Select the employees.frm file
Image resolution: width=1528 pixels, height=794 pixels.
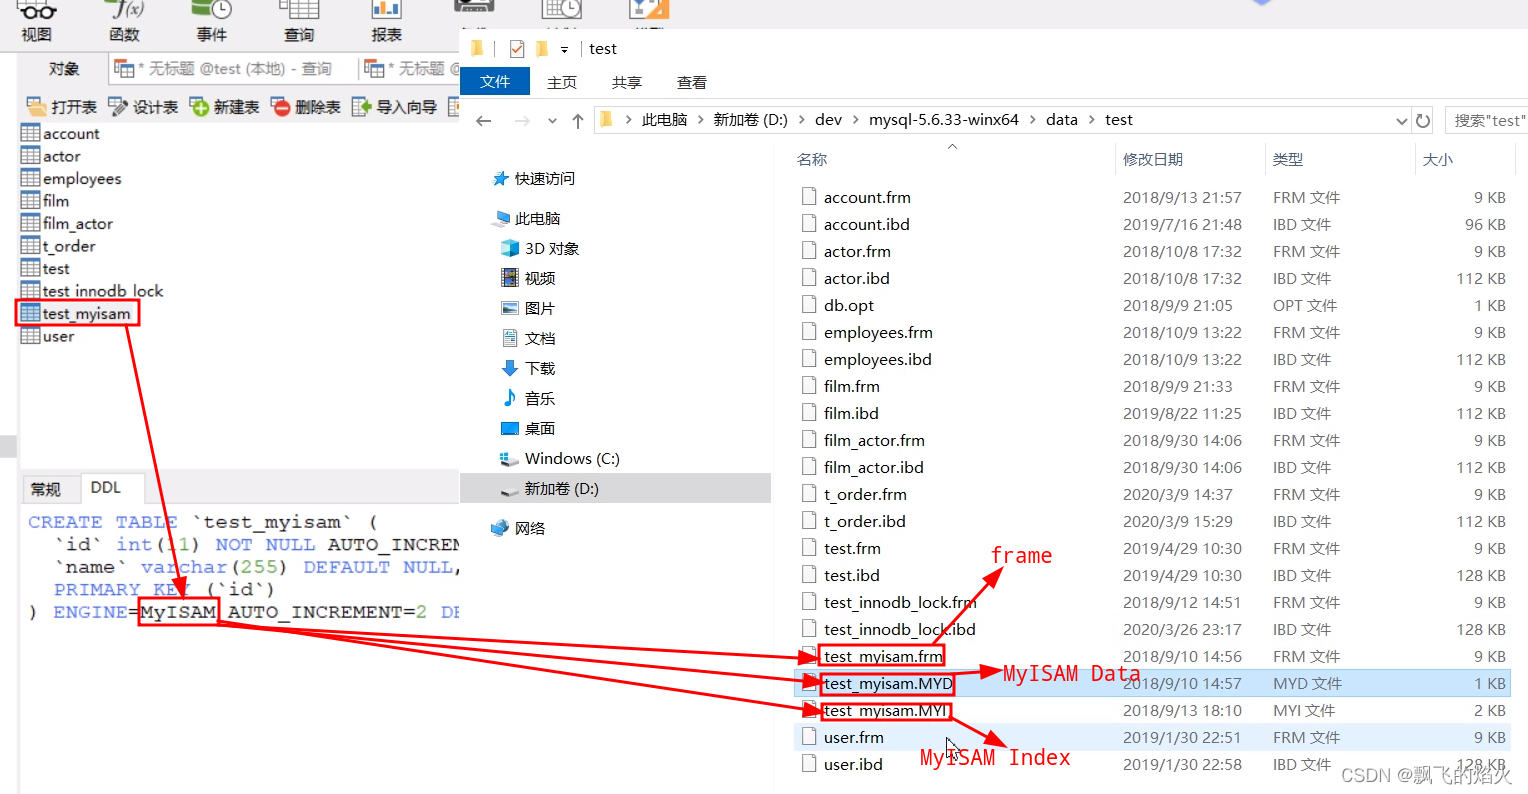[1153, 333]
